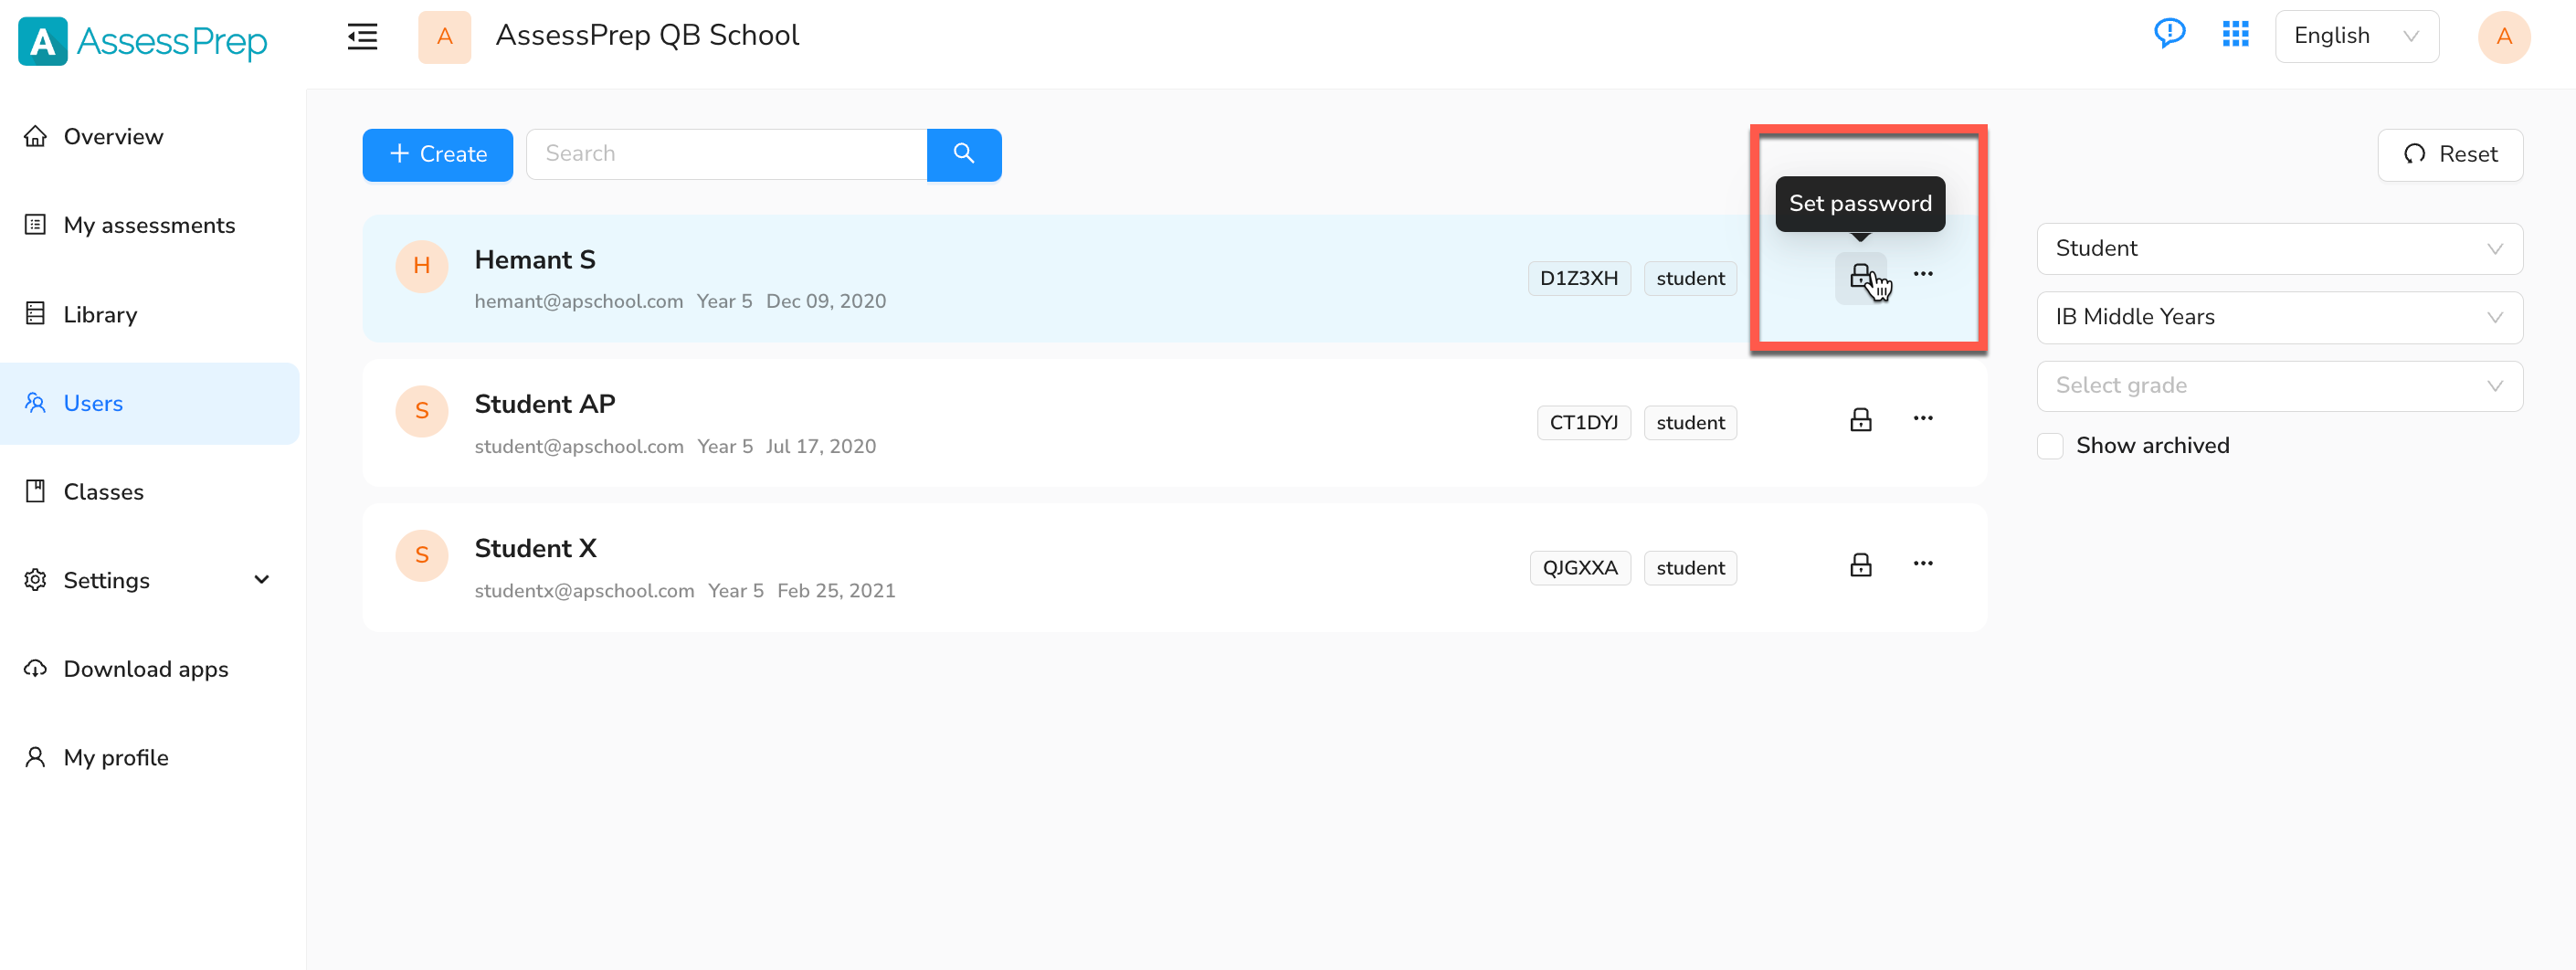
Task: Collapse the sidebar menu icon
Action: 362,37
